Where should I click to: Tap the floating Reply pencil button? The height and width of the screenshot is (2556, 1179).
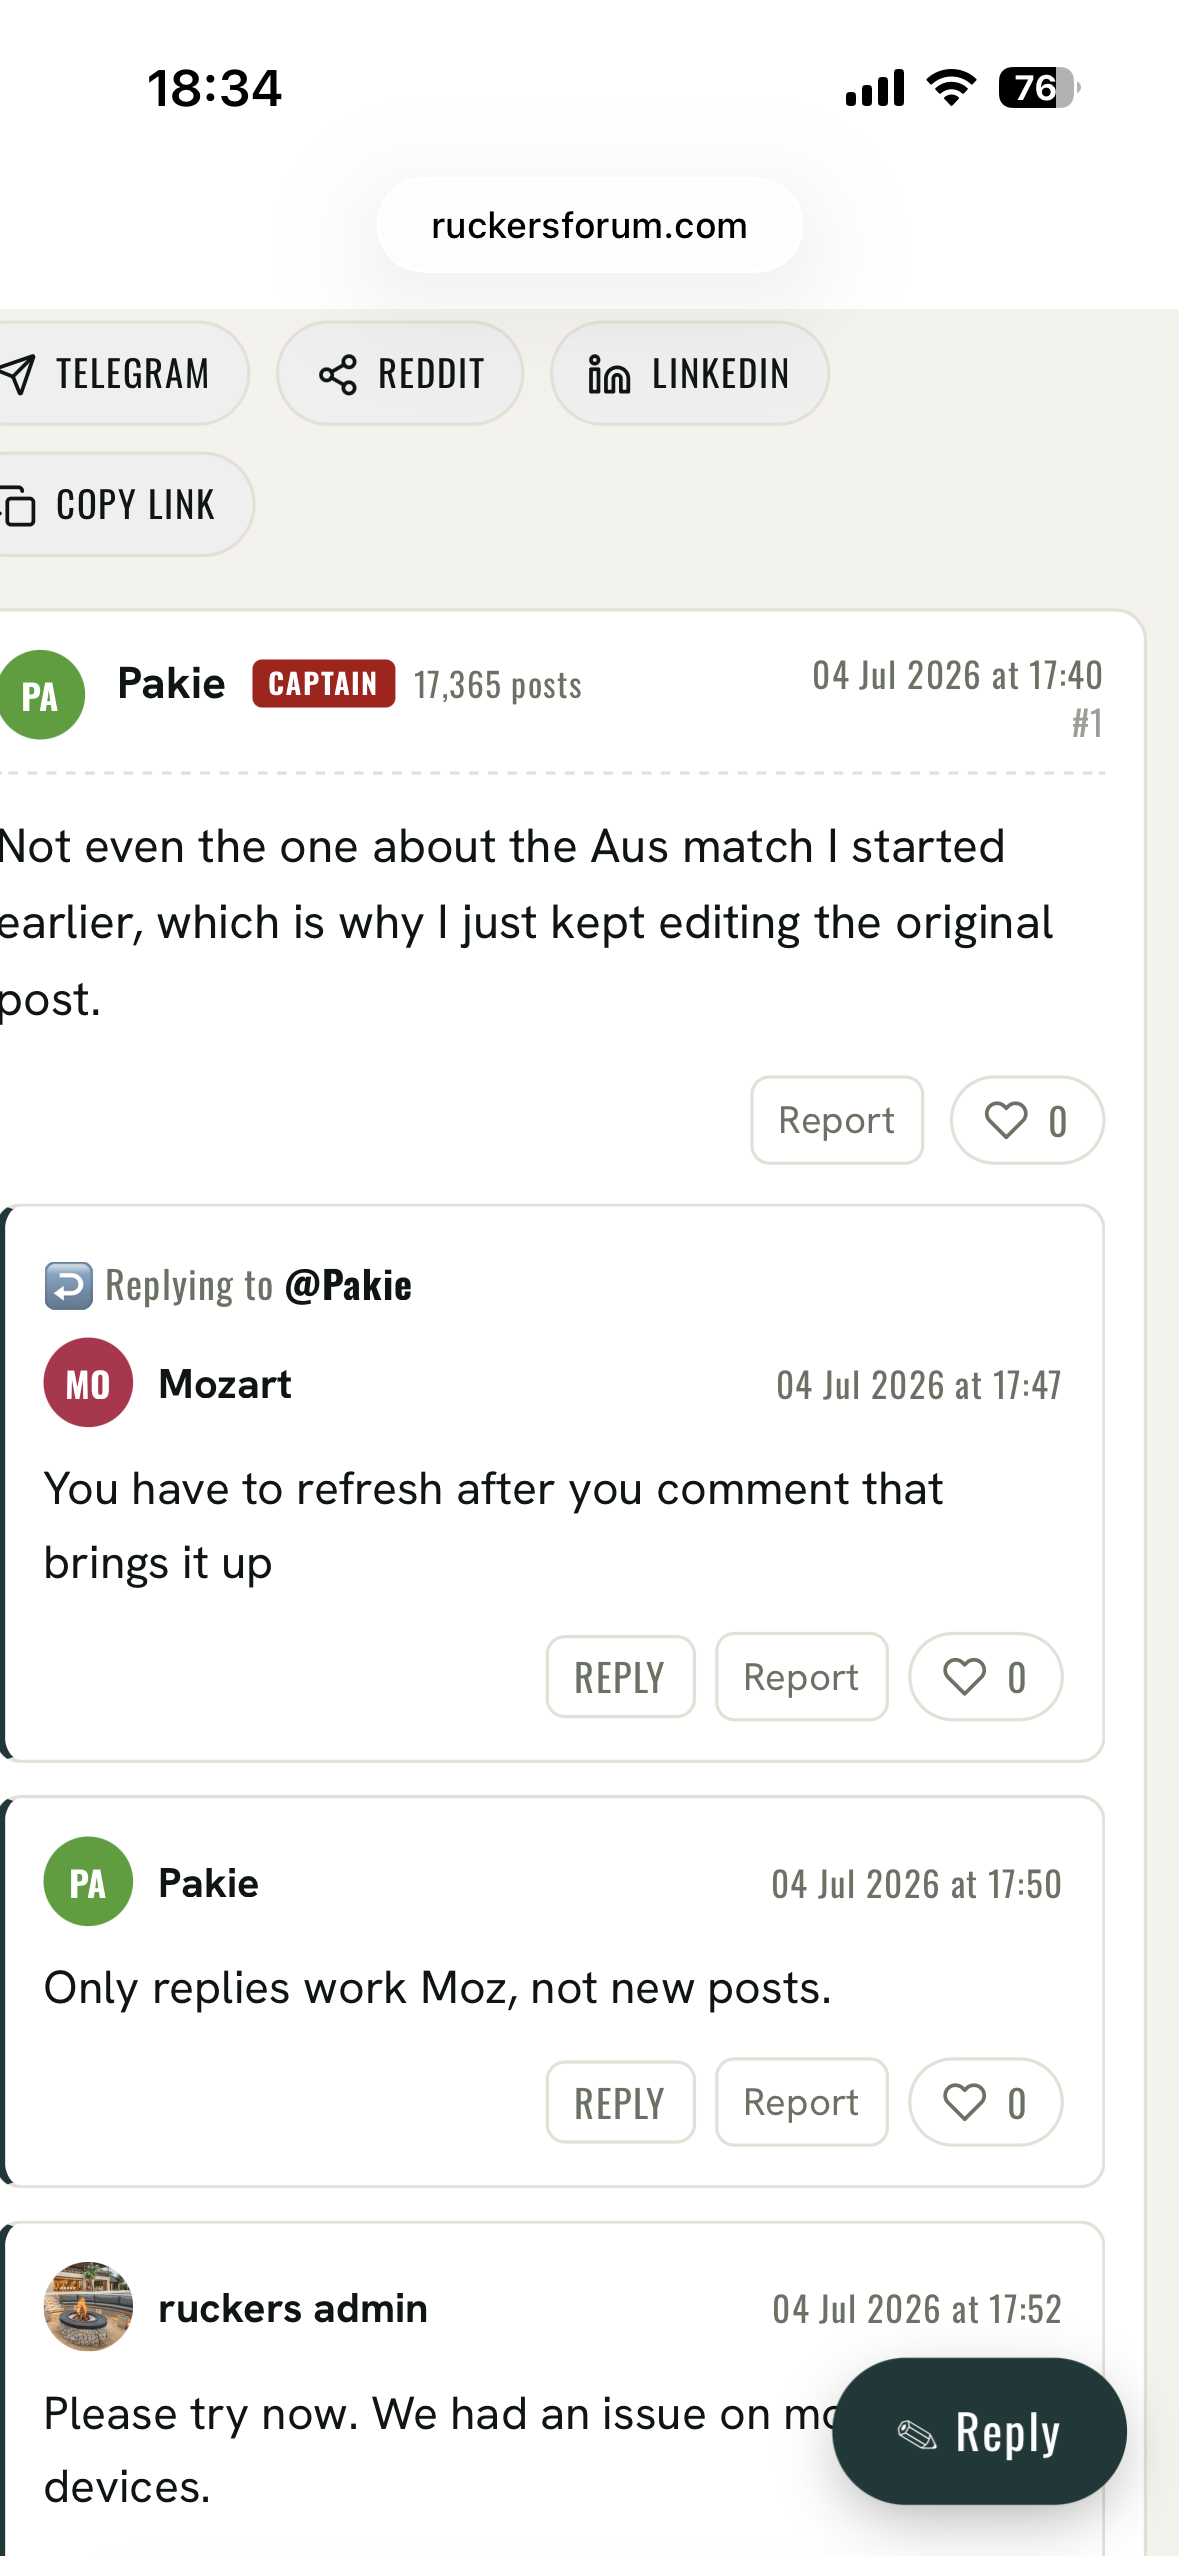coord(979,2431)
